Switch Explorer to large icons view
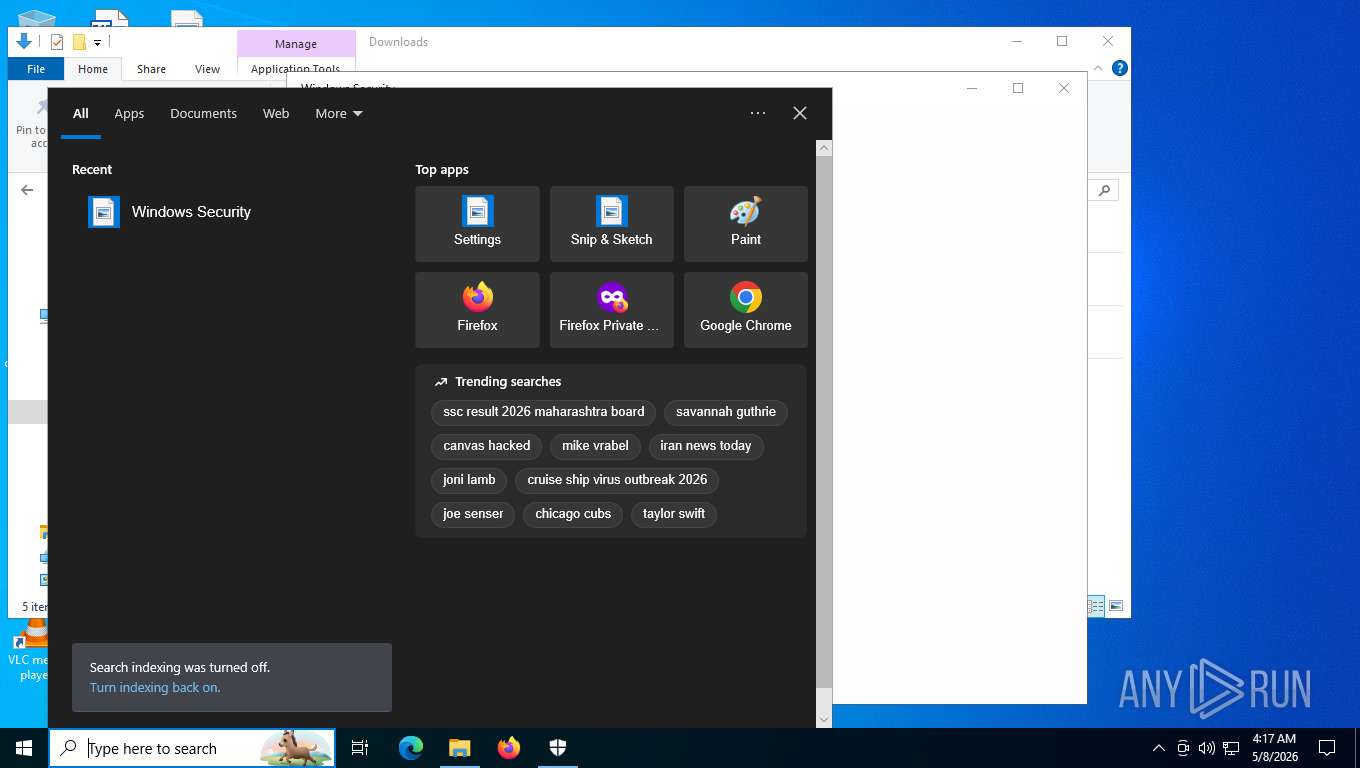This screenshot has height=768, width=1360. (1116, 606)
